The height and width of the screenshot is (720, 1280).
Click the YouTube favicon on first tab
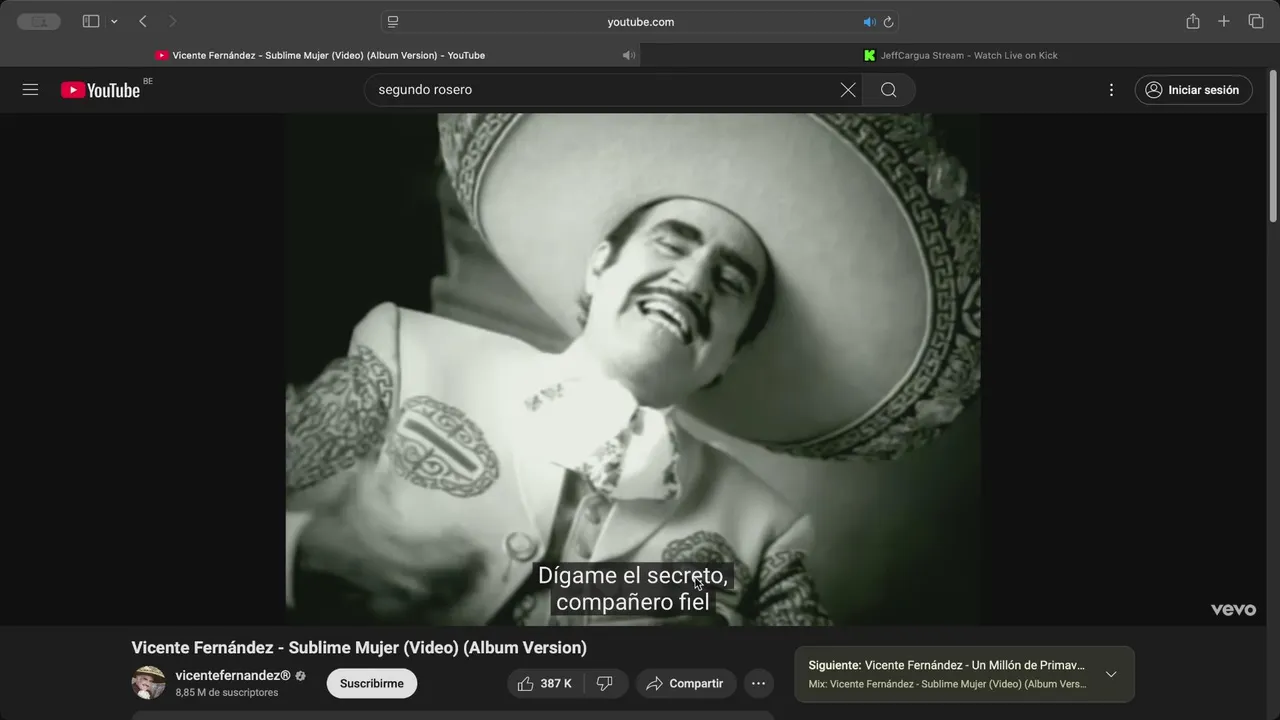[x=162, y=55]
